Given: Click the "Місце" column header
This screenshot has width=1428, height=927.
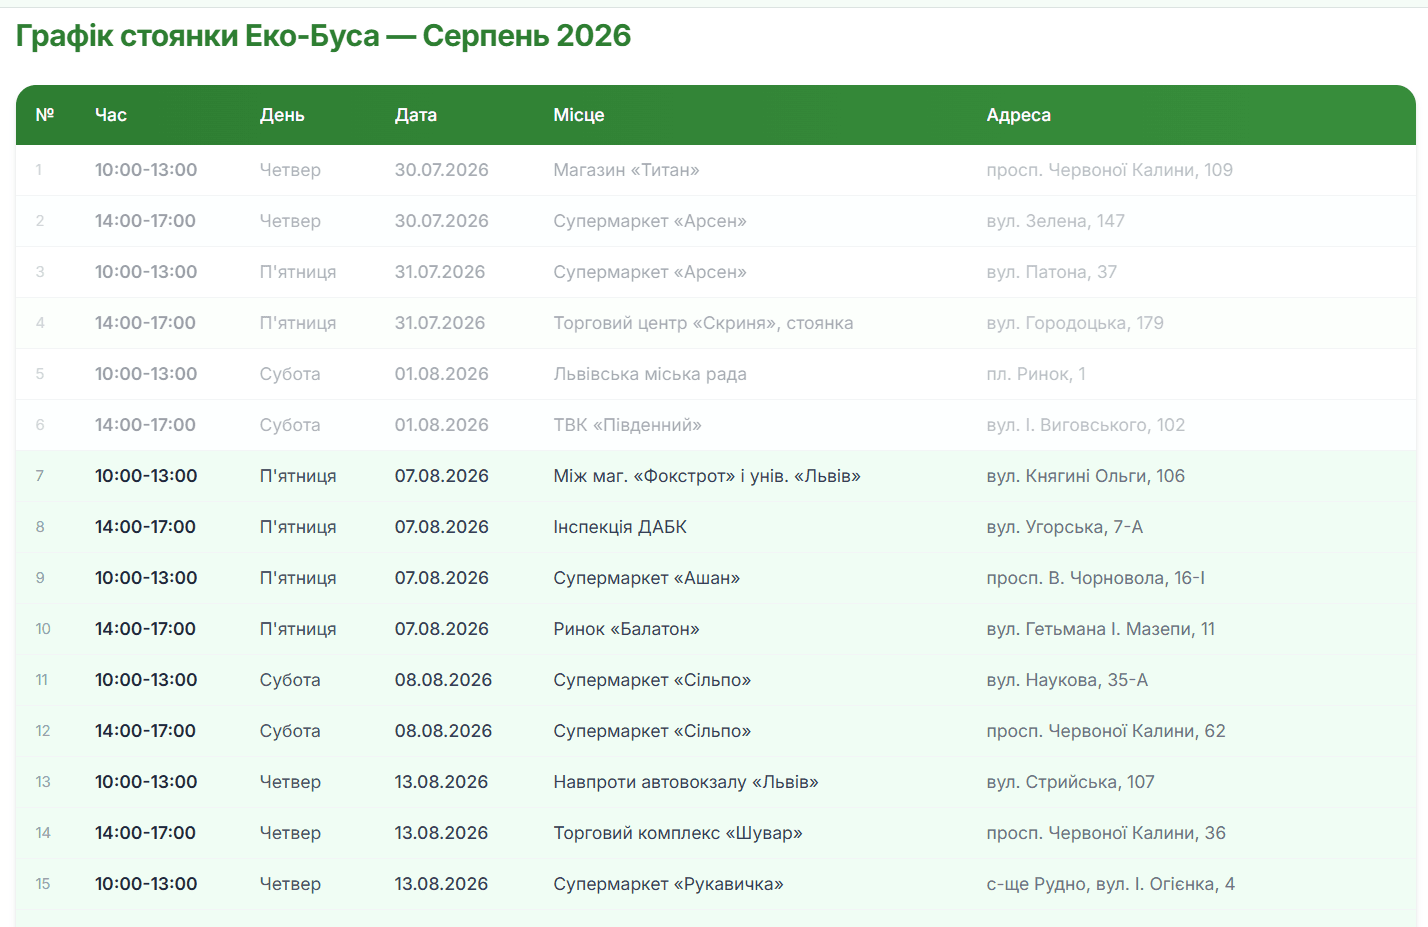Looking at the screenshot, I should pos(579,115).
